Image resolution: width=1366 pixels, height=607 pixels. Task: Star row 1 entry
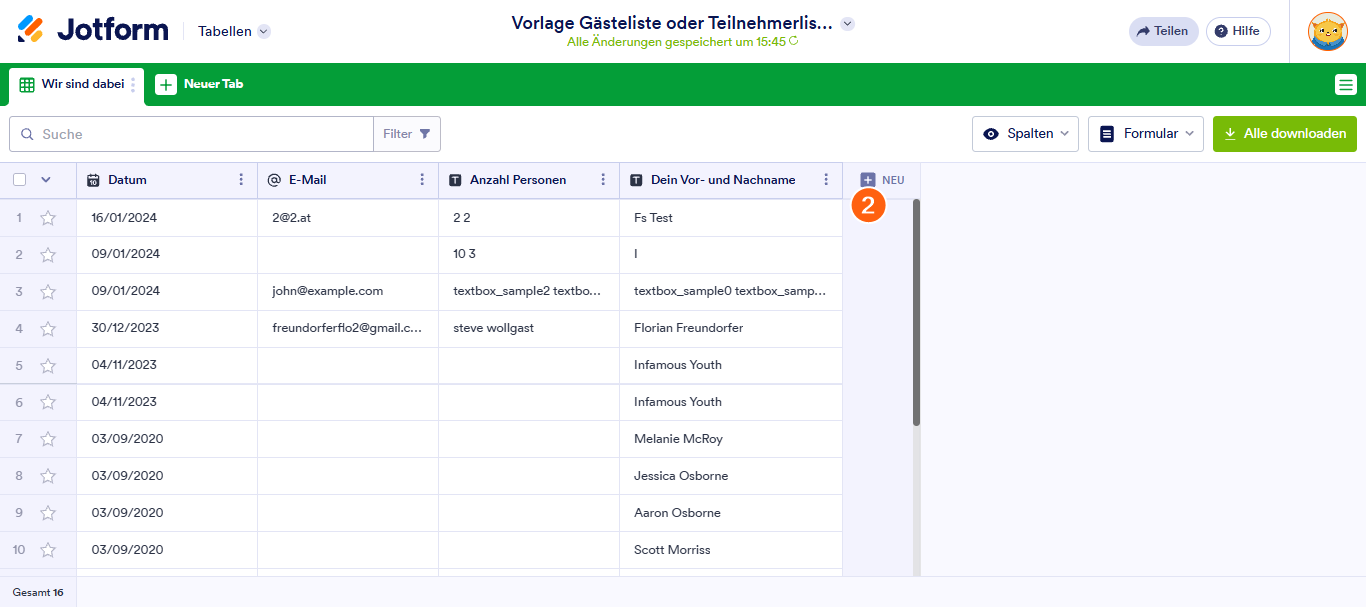click(x=48, y=218)
